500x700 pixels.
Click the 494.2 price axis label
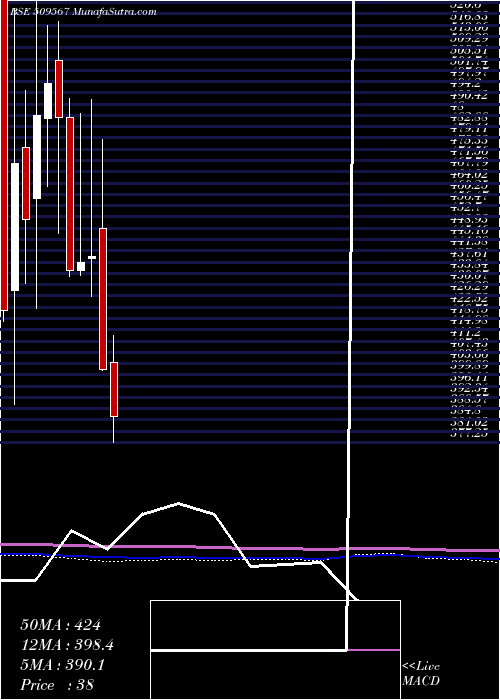point(465,85)
